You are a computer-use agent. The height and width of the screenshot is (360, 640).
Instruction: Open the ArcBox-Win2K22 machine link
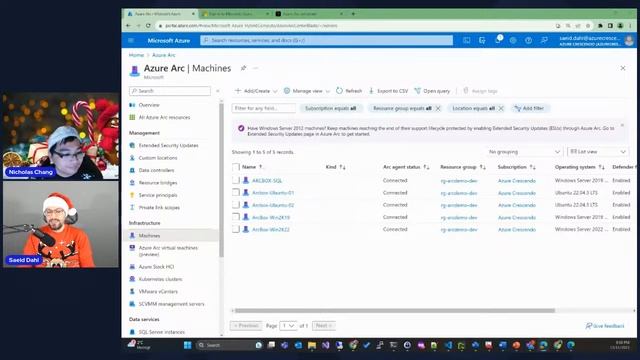271,229
